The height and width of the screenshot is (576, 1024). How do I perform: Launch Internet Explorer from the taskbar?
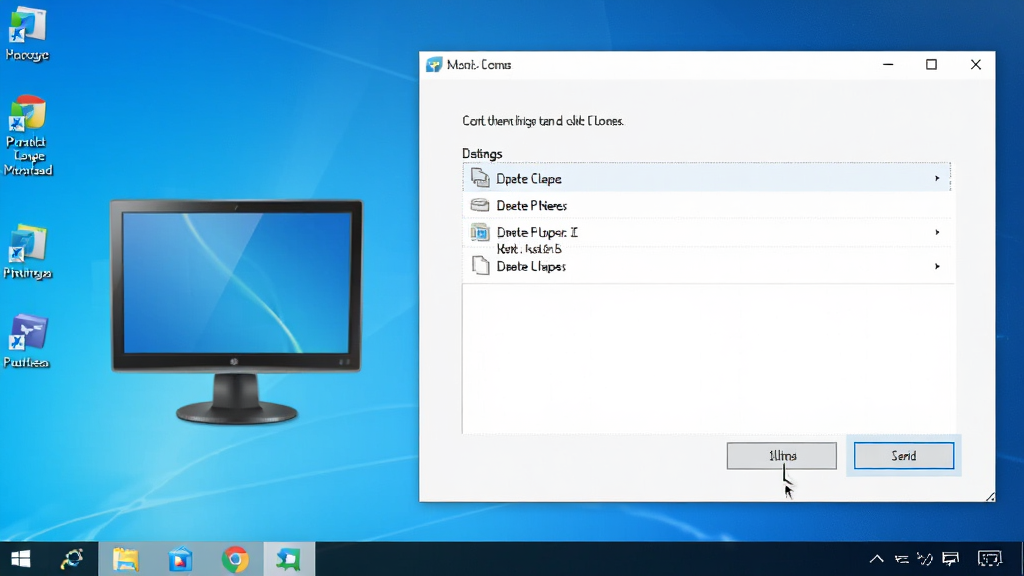(72, 559)
